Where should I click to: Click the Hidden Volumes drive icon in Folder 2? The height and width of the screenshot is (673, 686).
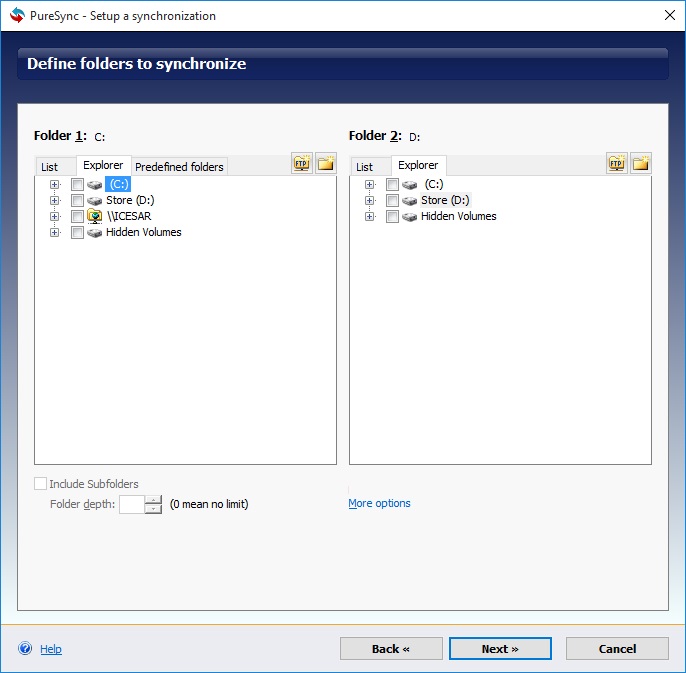(410, 217)
